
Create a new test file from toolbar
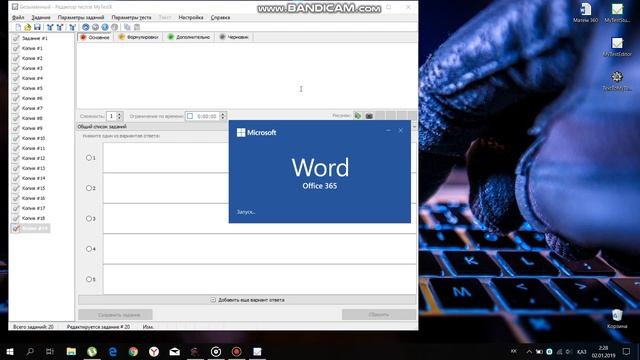[18, 27]
